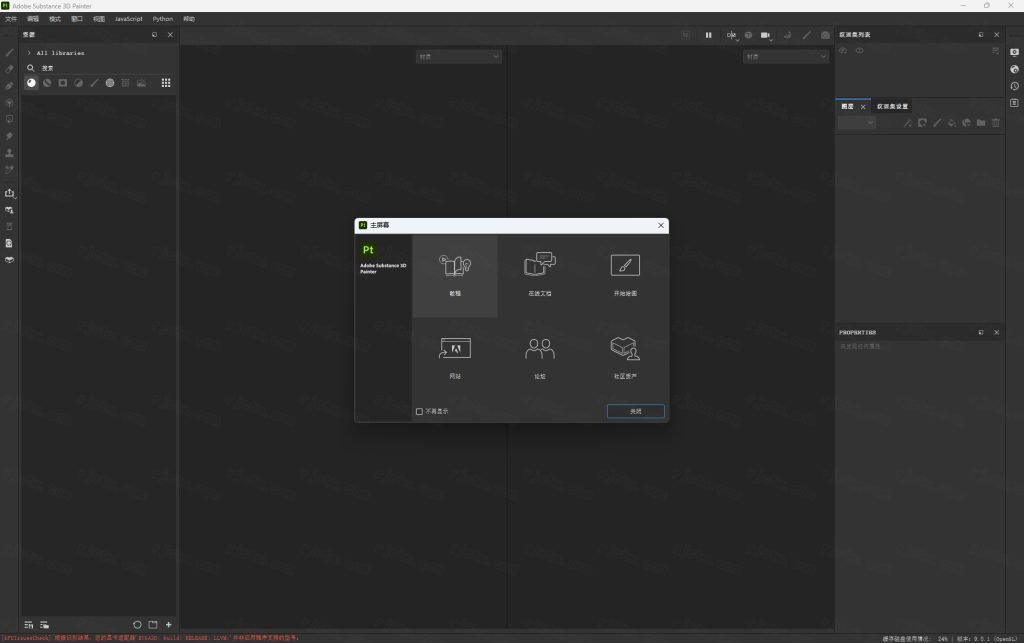Open the 文件 menu
The width and height of the screenshot is (1024, 643).
pos(11,19)
